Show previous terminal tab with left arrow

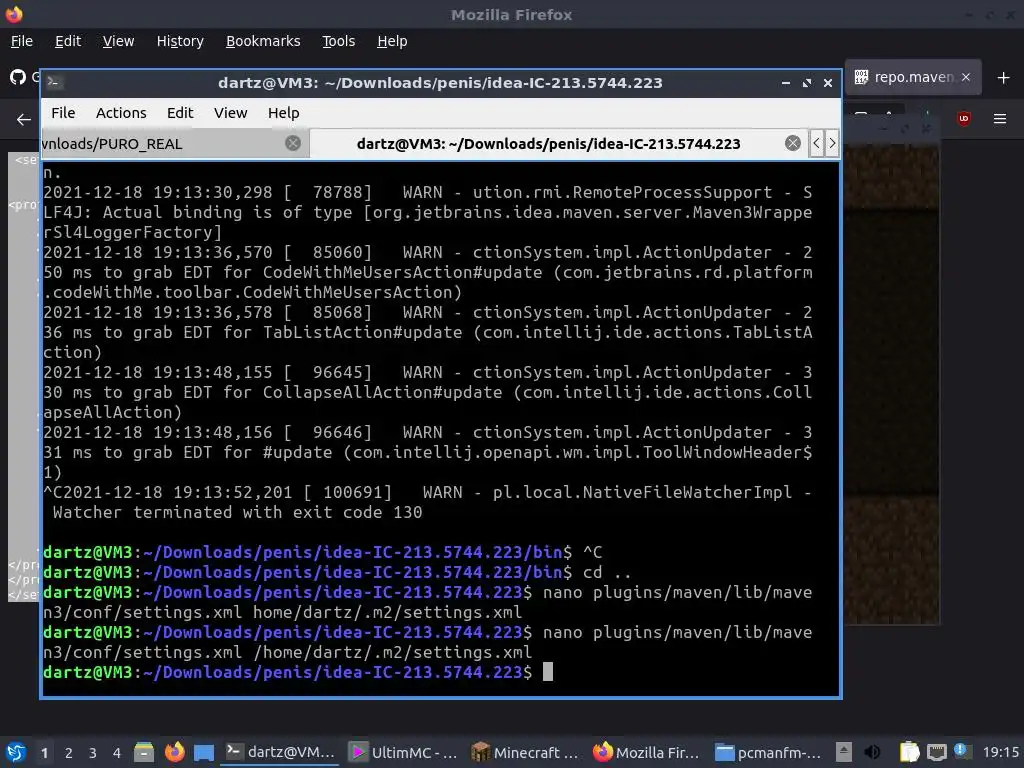(816, 143)
